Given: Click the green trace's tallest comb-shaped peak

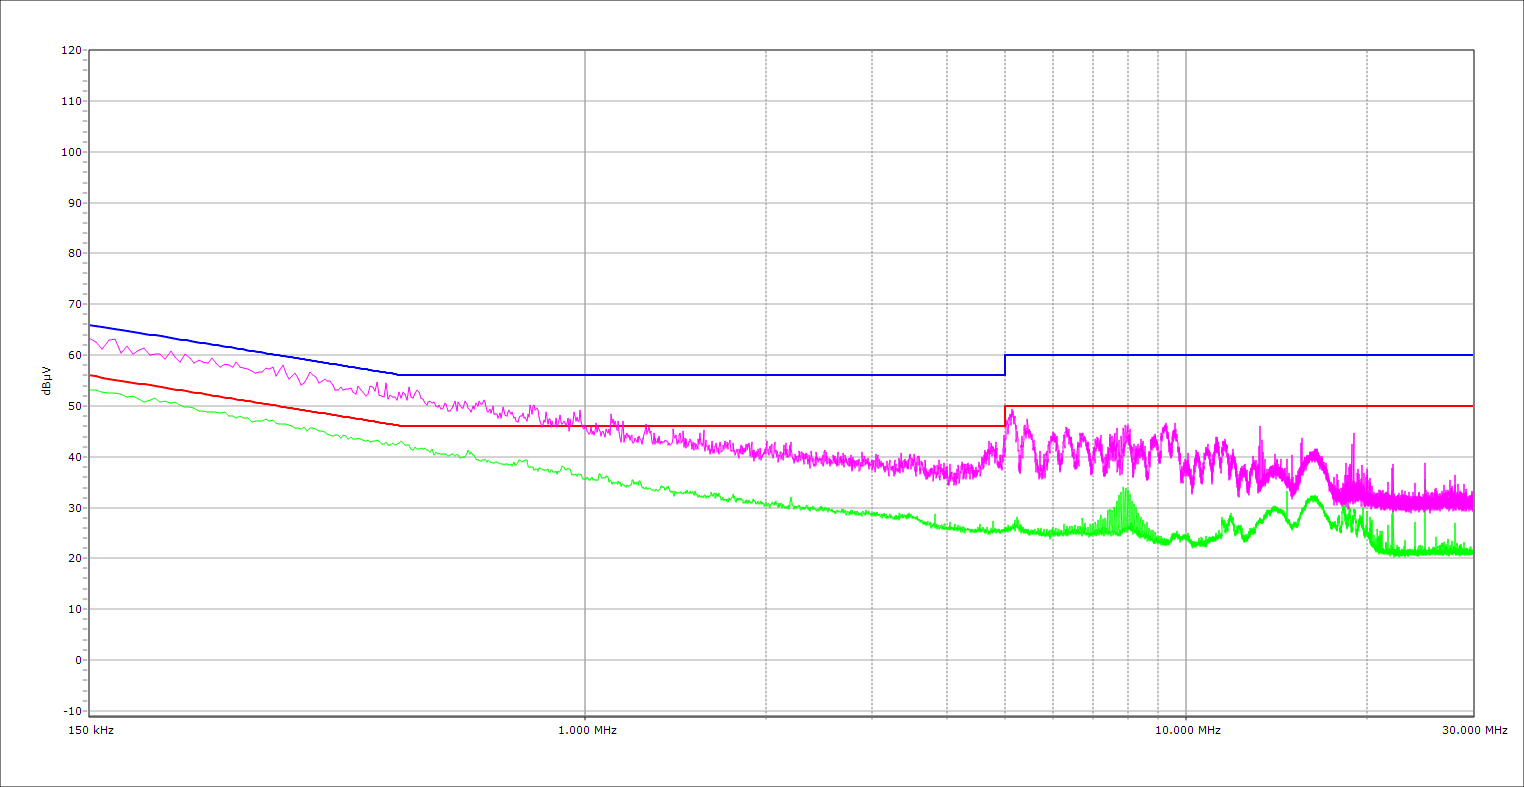Looking at the screenshot, I should (1126, 490).
